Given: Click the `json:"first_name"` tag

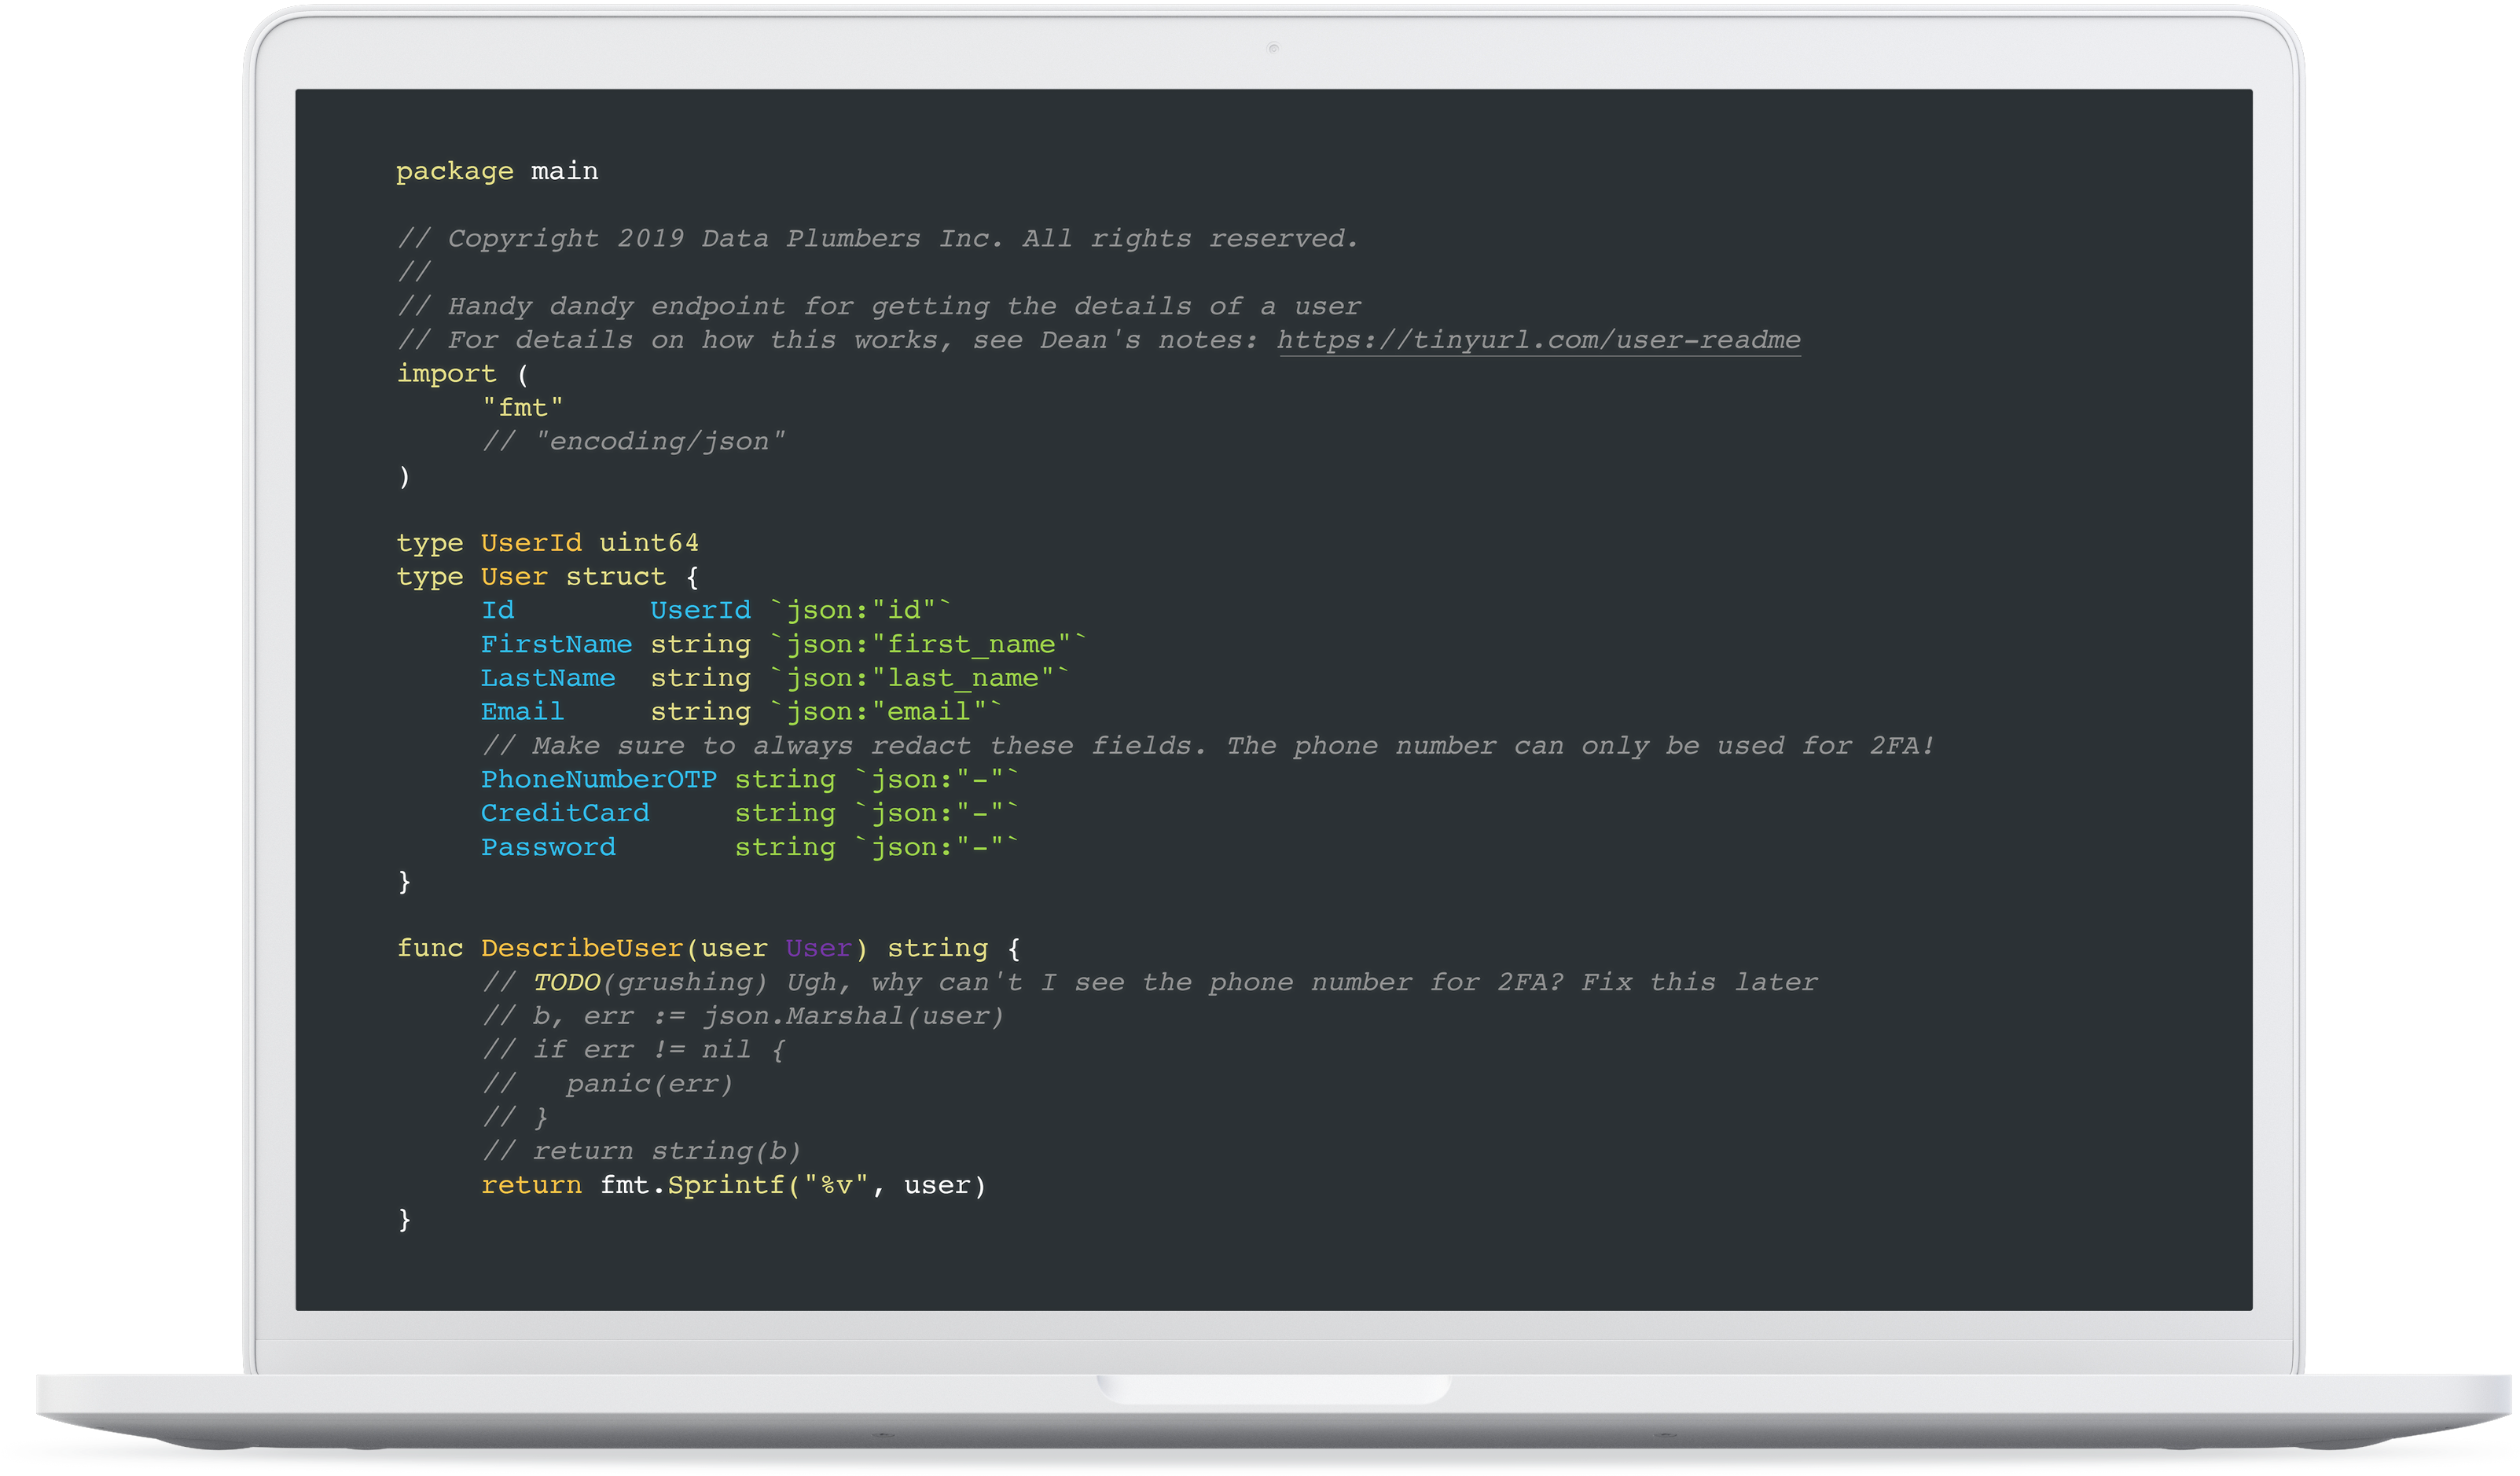Looking at the screenshot, I should [928, 644].
